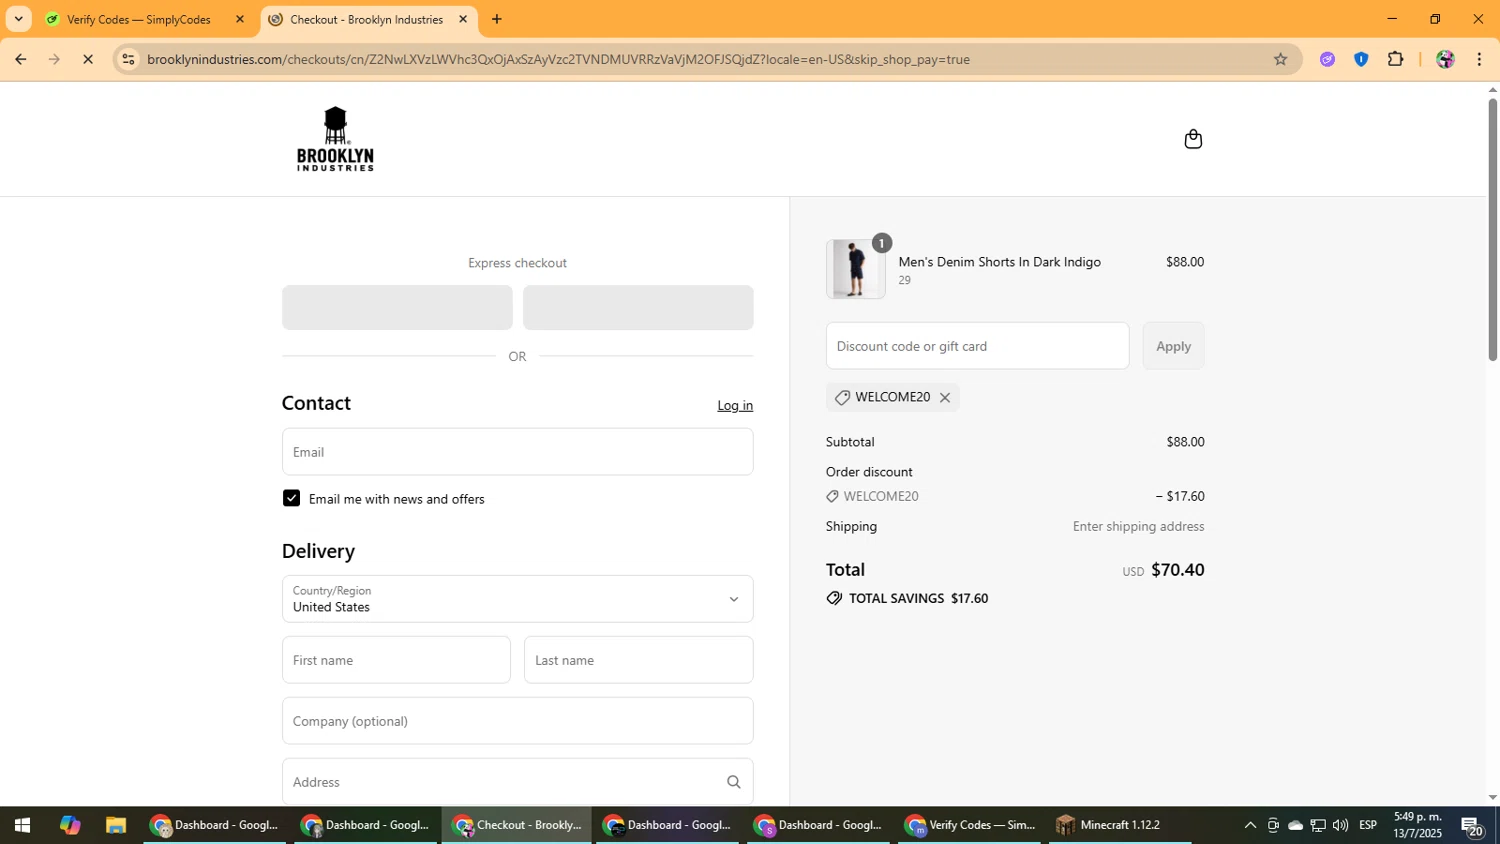Focus the Email input field
The height and width of the screenshot is (844, 1500).
(x=517, y=452)
